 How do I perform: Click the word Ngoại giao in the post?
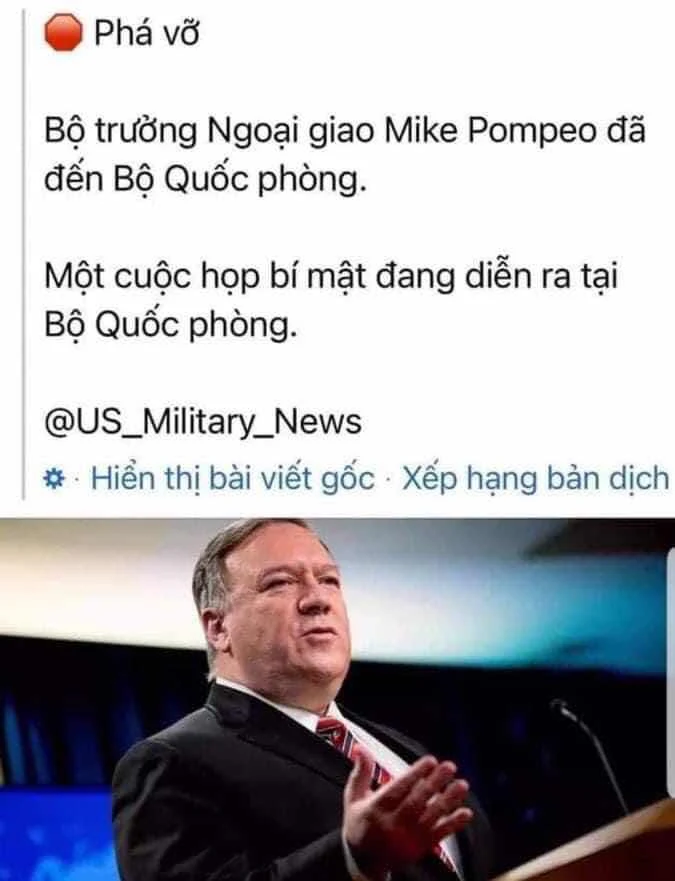(x=291, y=132)
